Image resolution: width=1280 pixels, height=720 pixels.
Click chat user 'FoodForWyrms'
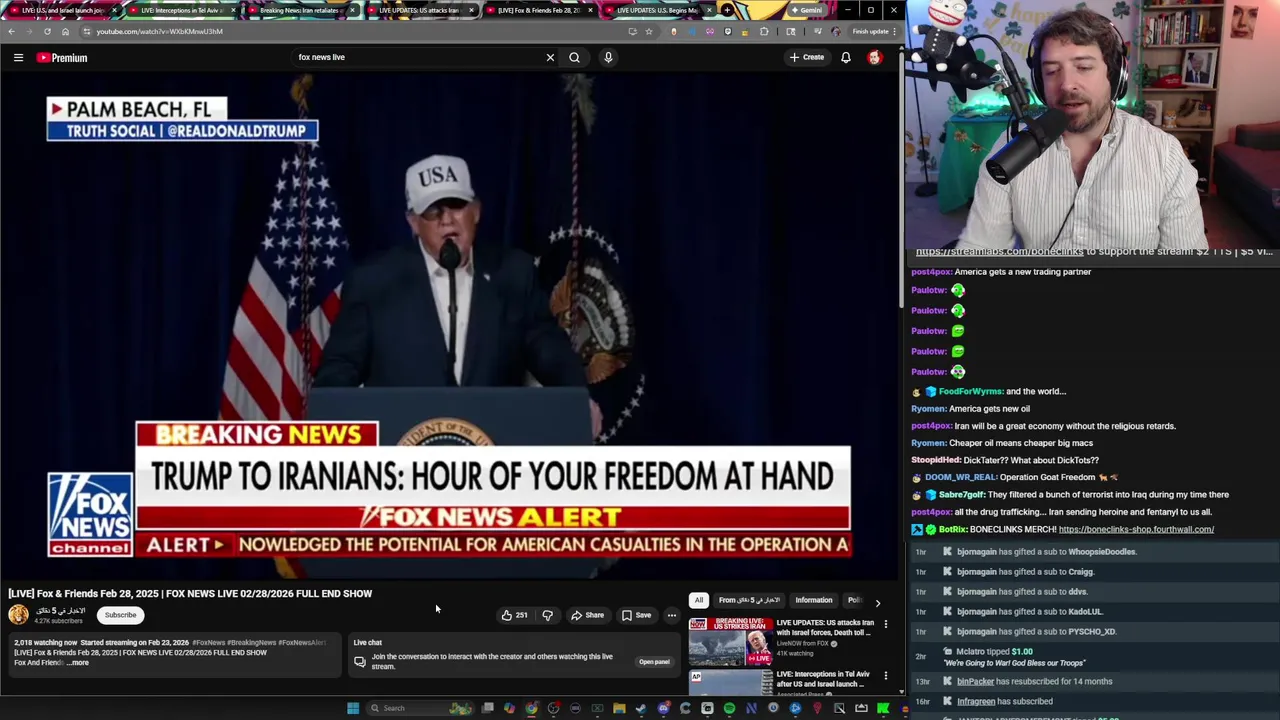coord(970,392)
